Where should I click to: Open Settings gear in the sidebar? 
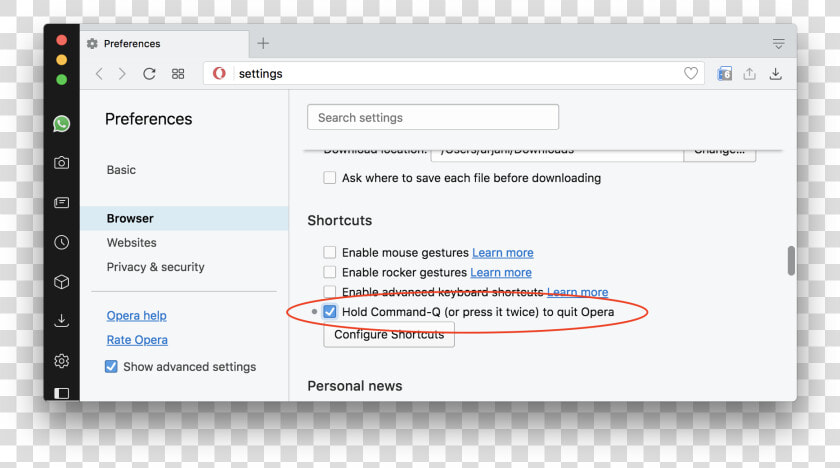click(x=62, y=361)
